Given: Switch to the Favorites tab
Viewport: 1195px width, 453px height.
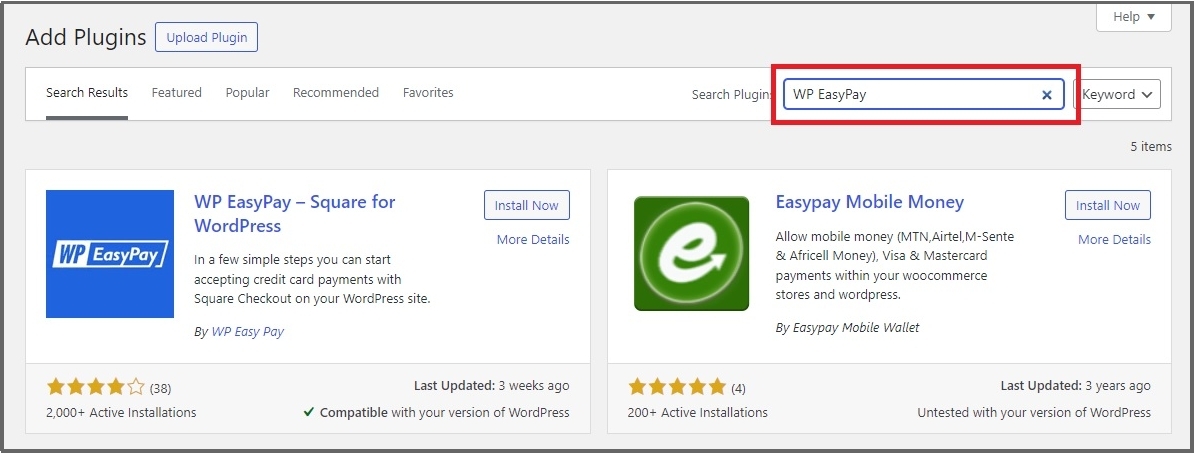Looking at the screenshot, I should (x=428, y=93).
